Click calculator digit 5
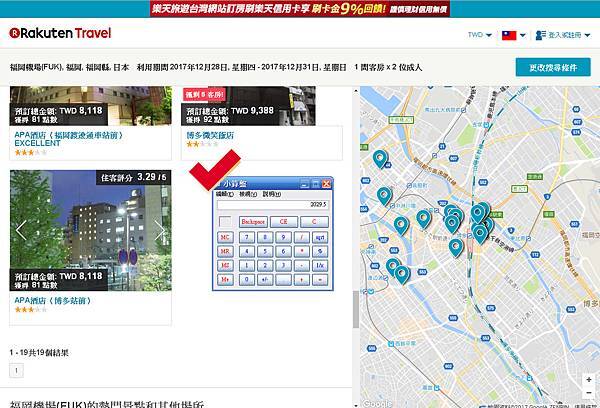This screenshot has height=408, width=600. [265, 251]
